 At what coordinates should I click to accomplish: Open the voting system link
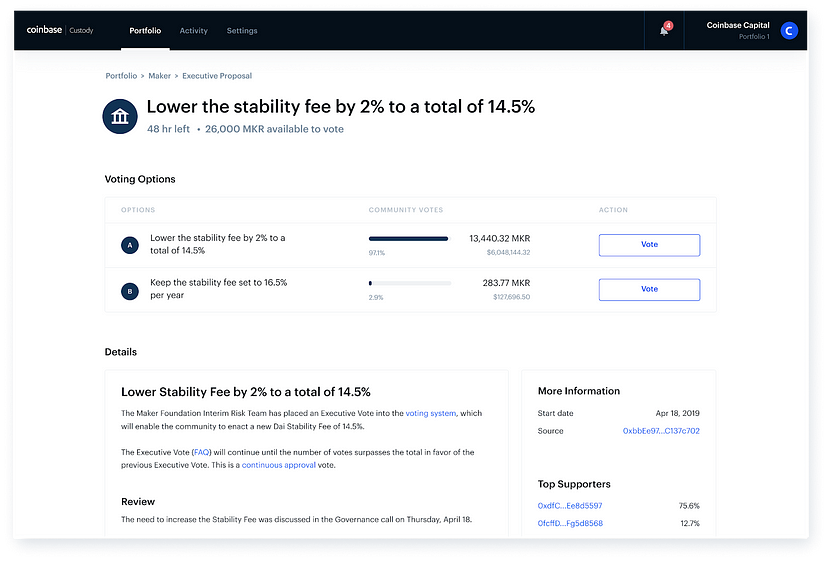tap(431, 413)
